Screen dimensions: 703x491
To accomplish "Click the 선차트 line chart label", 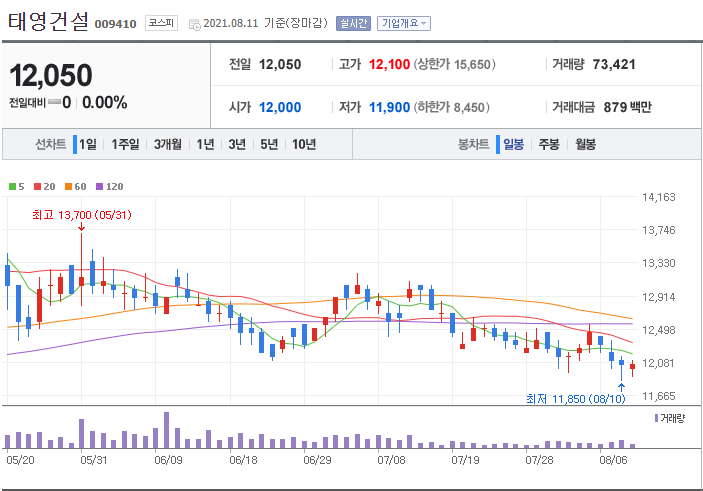I will click(x=51, y=144).
